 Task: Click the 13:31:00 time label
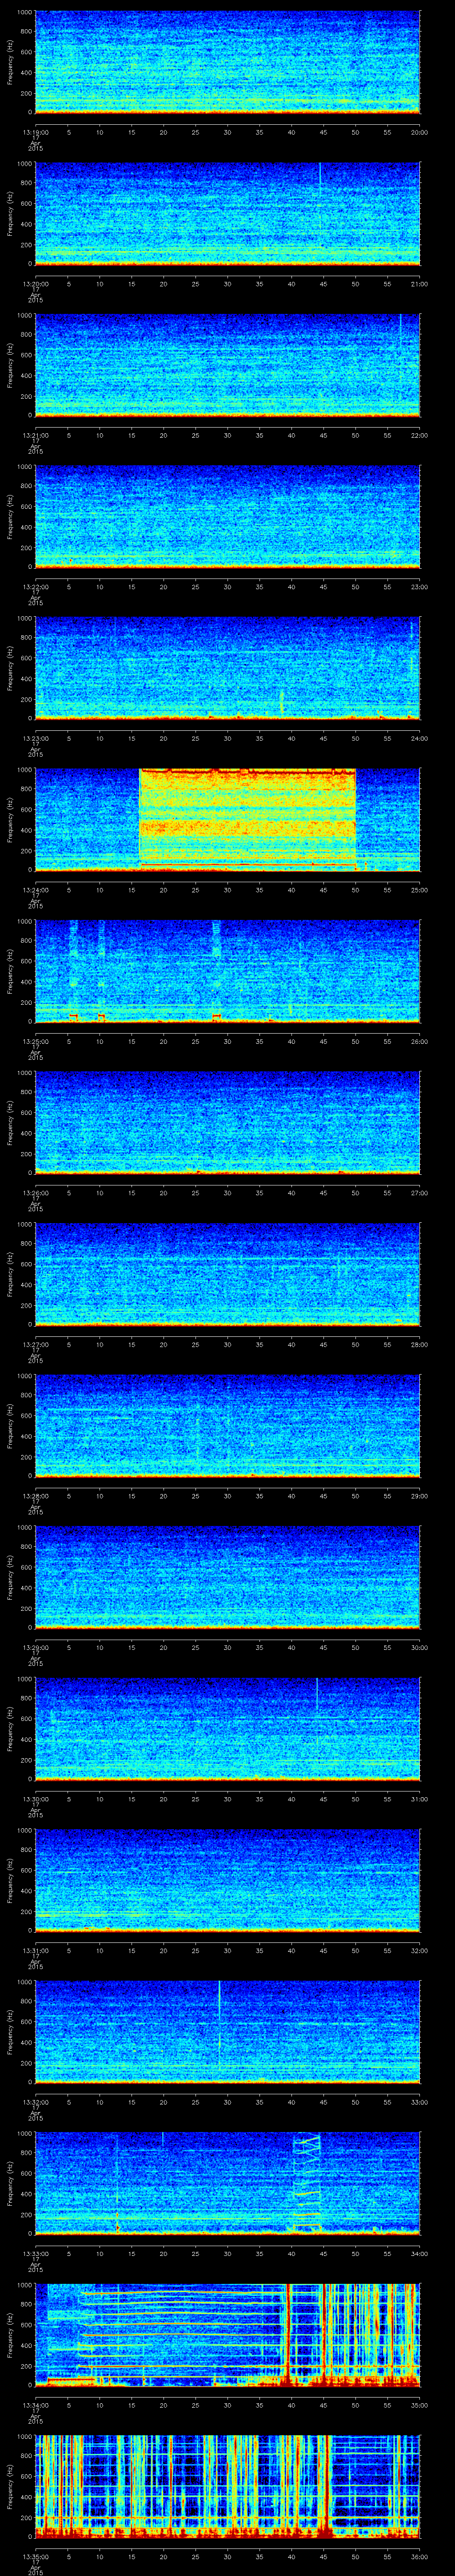[35, 1950]
